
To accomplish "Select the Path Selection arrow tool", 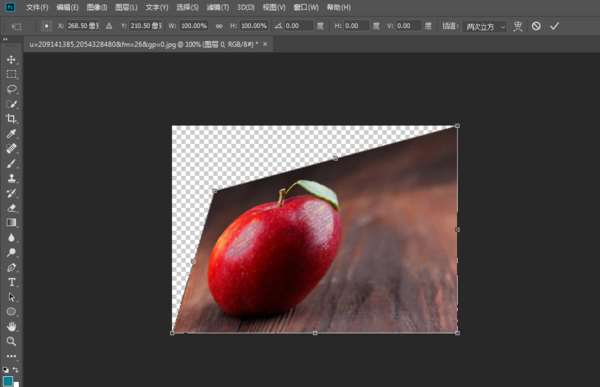I will 11,297.
